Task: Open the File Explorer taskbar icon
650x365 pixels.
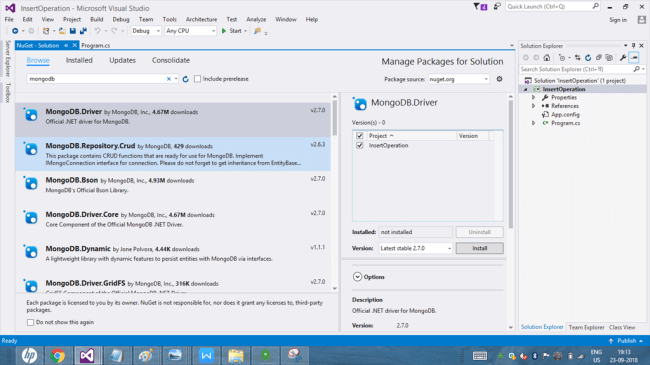Action: coord(235,355)
